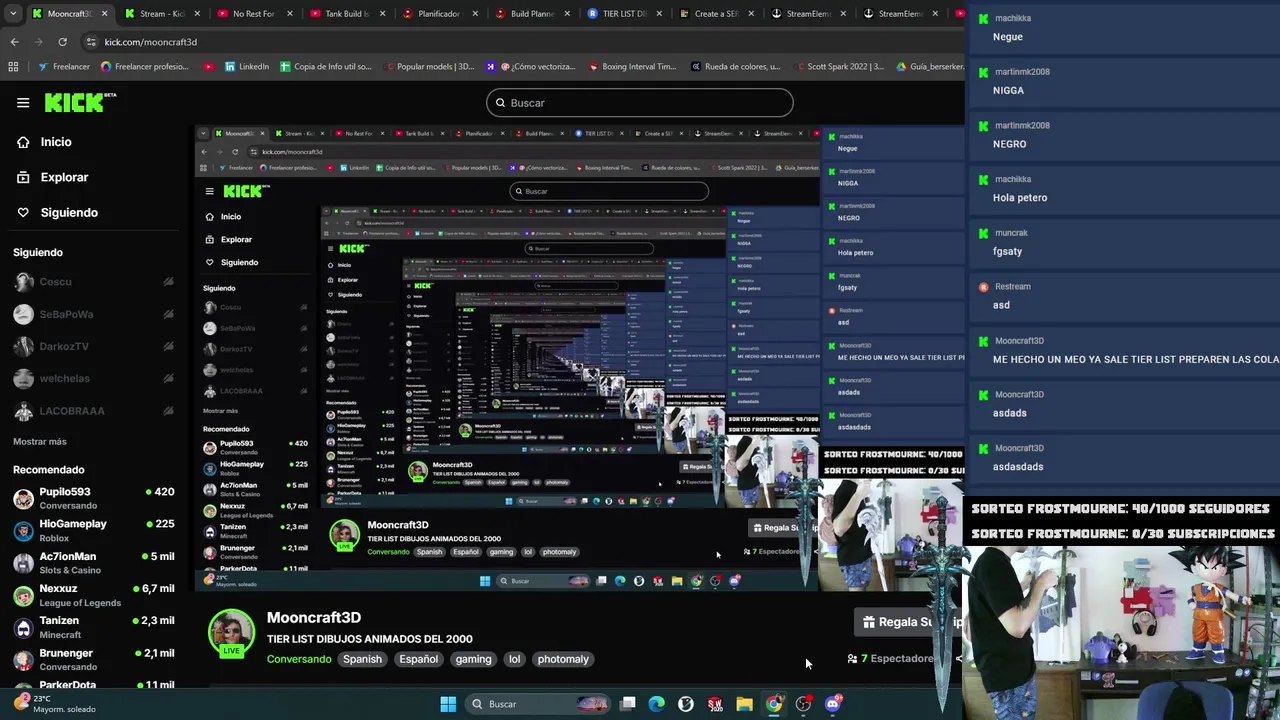Viewport: 1280px width, 720px height.
Task: Open recommended channel Tanizen
Action: (x=94, y=627)
